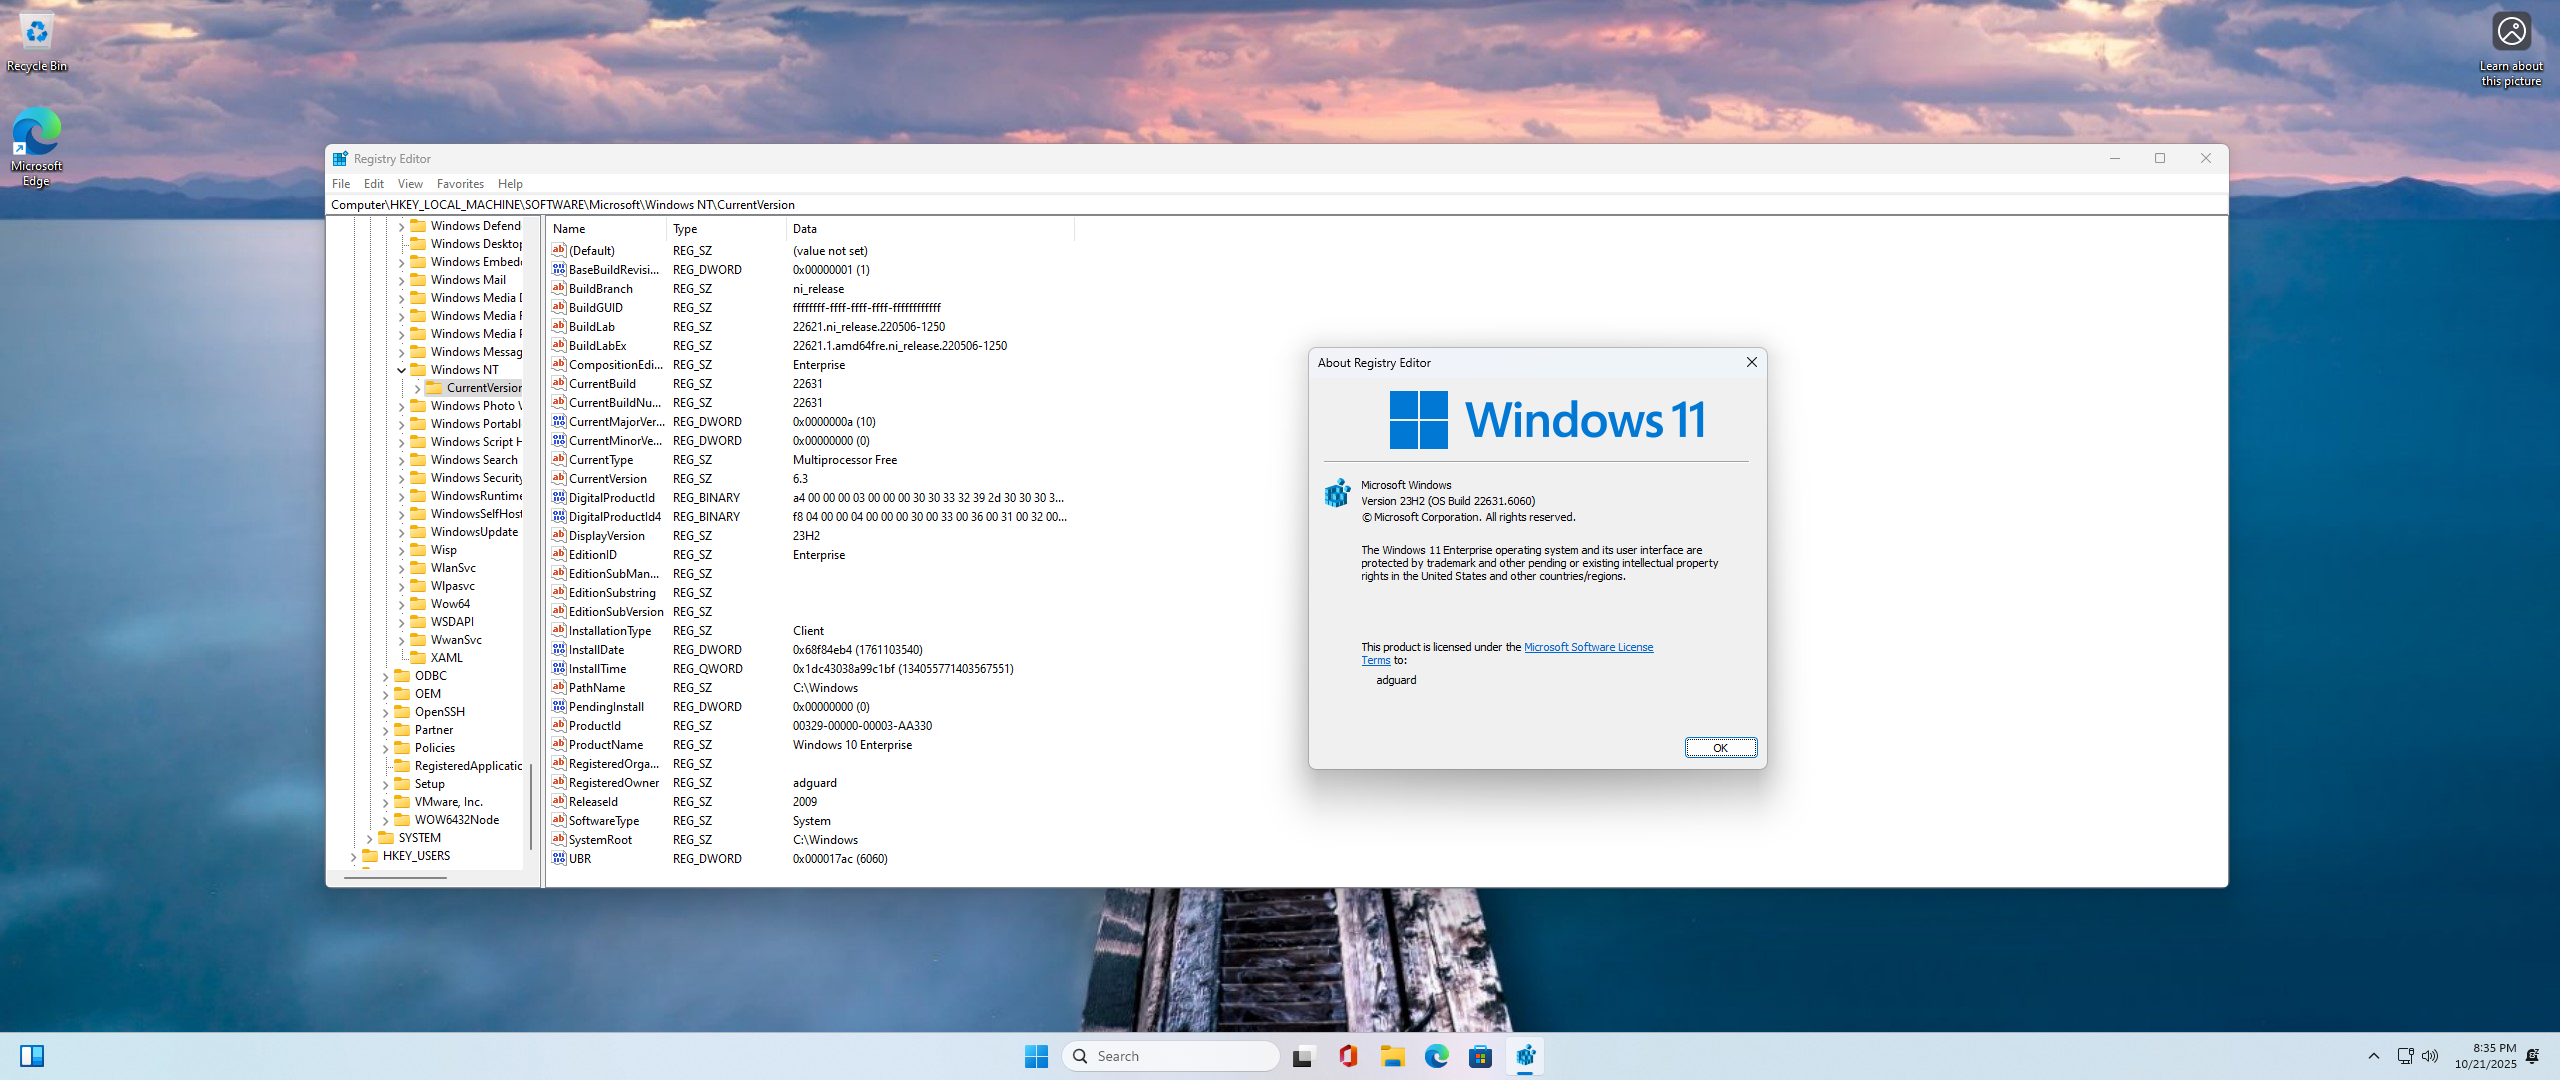Open the Favorites menu

[x=460, y=184]
